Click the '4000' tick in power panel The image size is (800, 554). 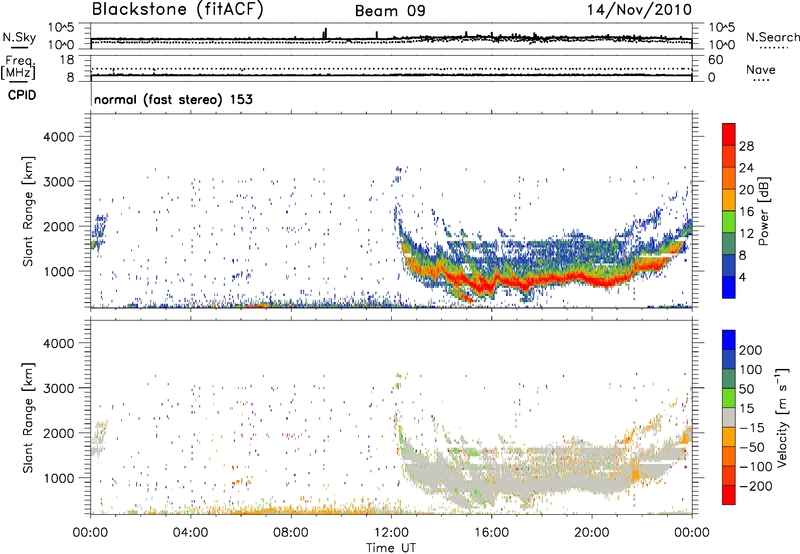coord(59,137)
